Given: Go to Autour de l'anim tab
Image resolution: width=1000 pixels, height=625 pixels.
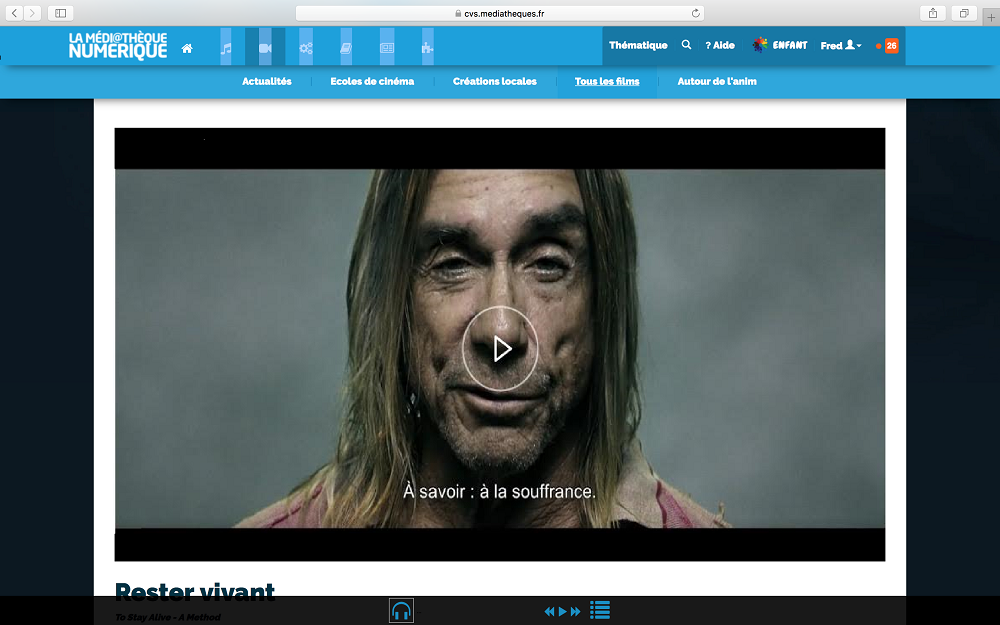Looking at the screenshot, I should point(717,82).
